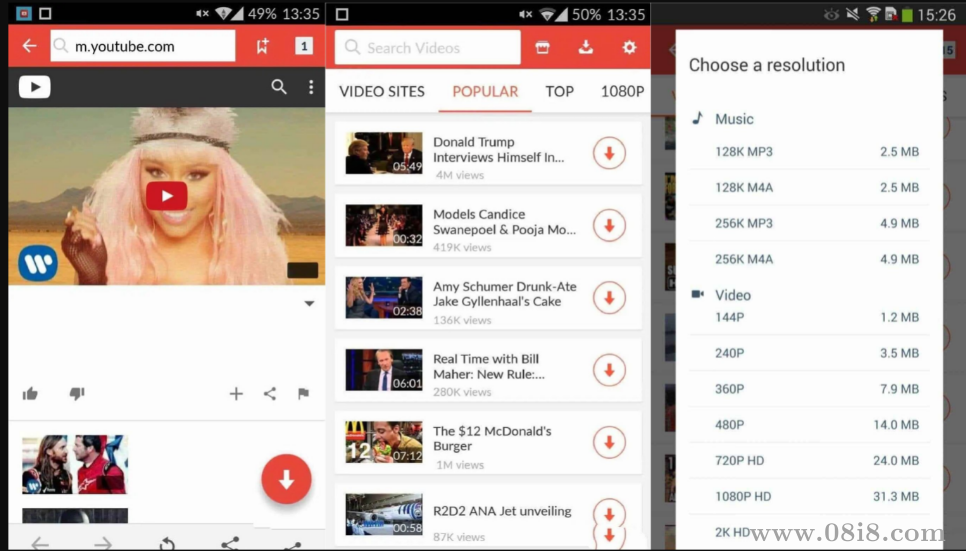Select 256K MP3 music option
The height and width of the screenshot is (551, 966).
coord(809,223)
